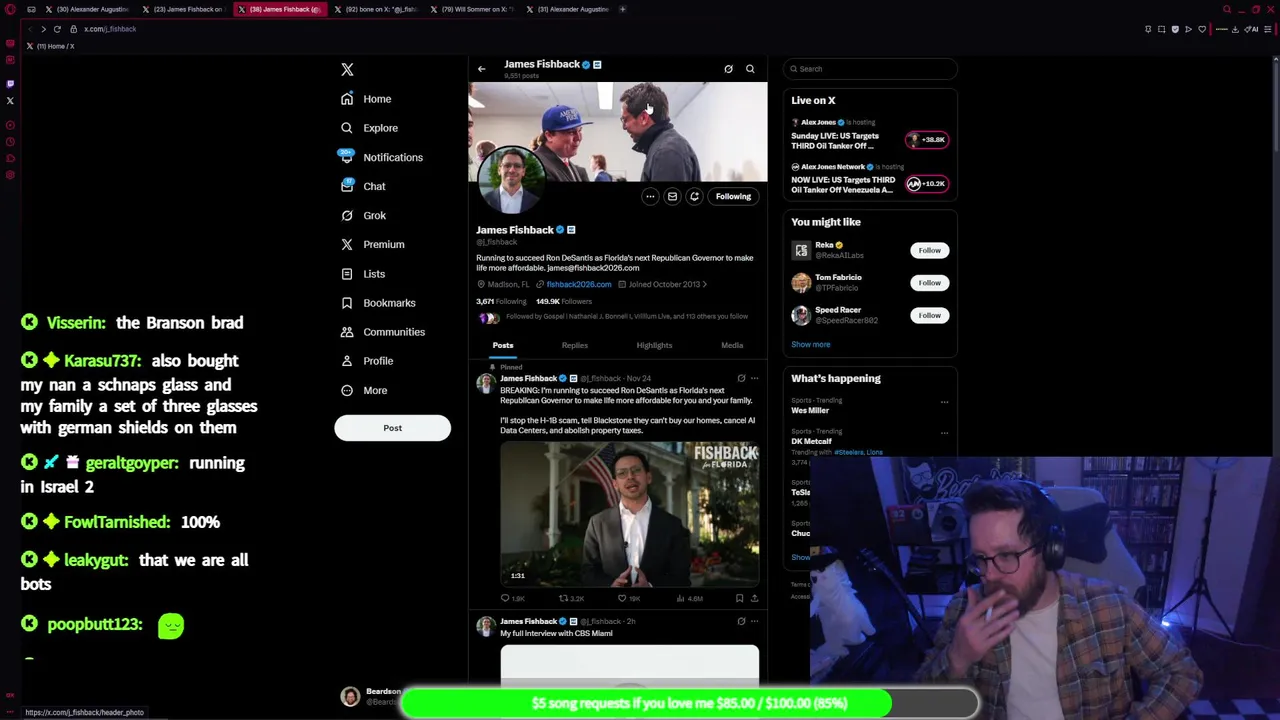The height and width of the screenshot is (720, 1280).
Task: Click the message envelope icon on profile
Action: (x=672, y=196)
